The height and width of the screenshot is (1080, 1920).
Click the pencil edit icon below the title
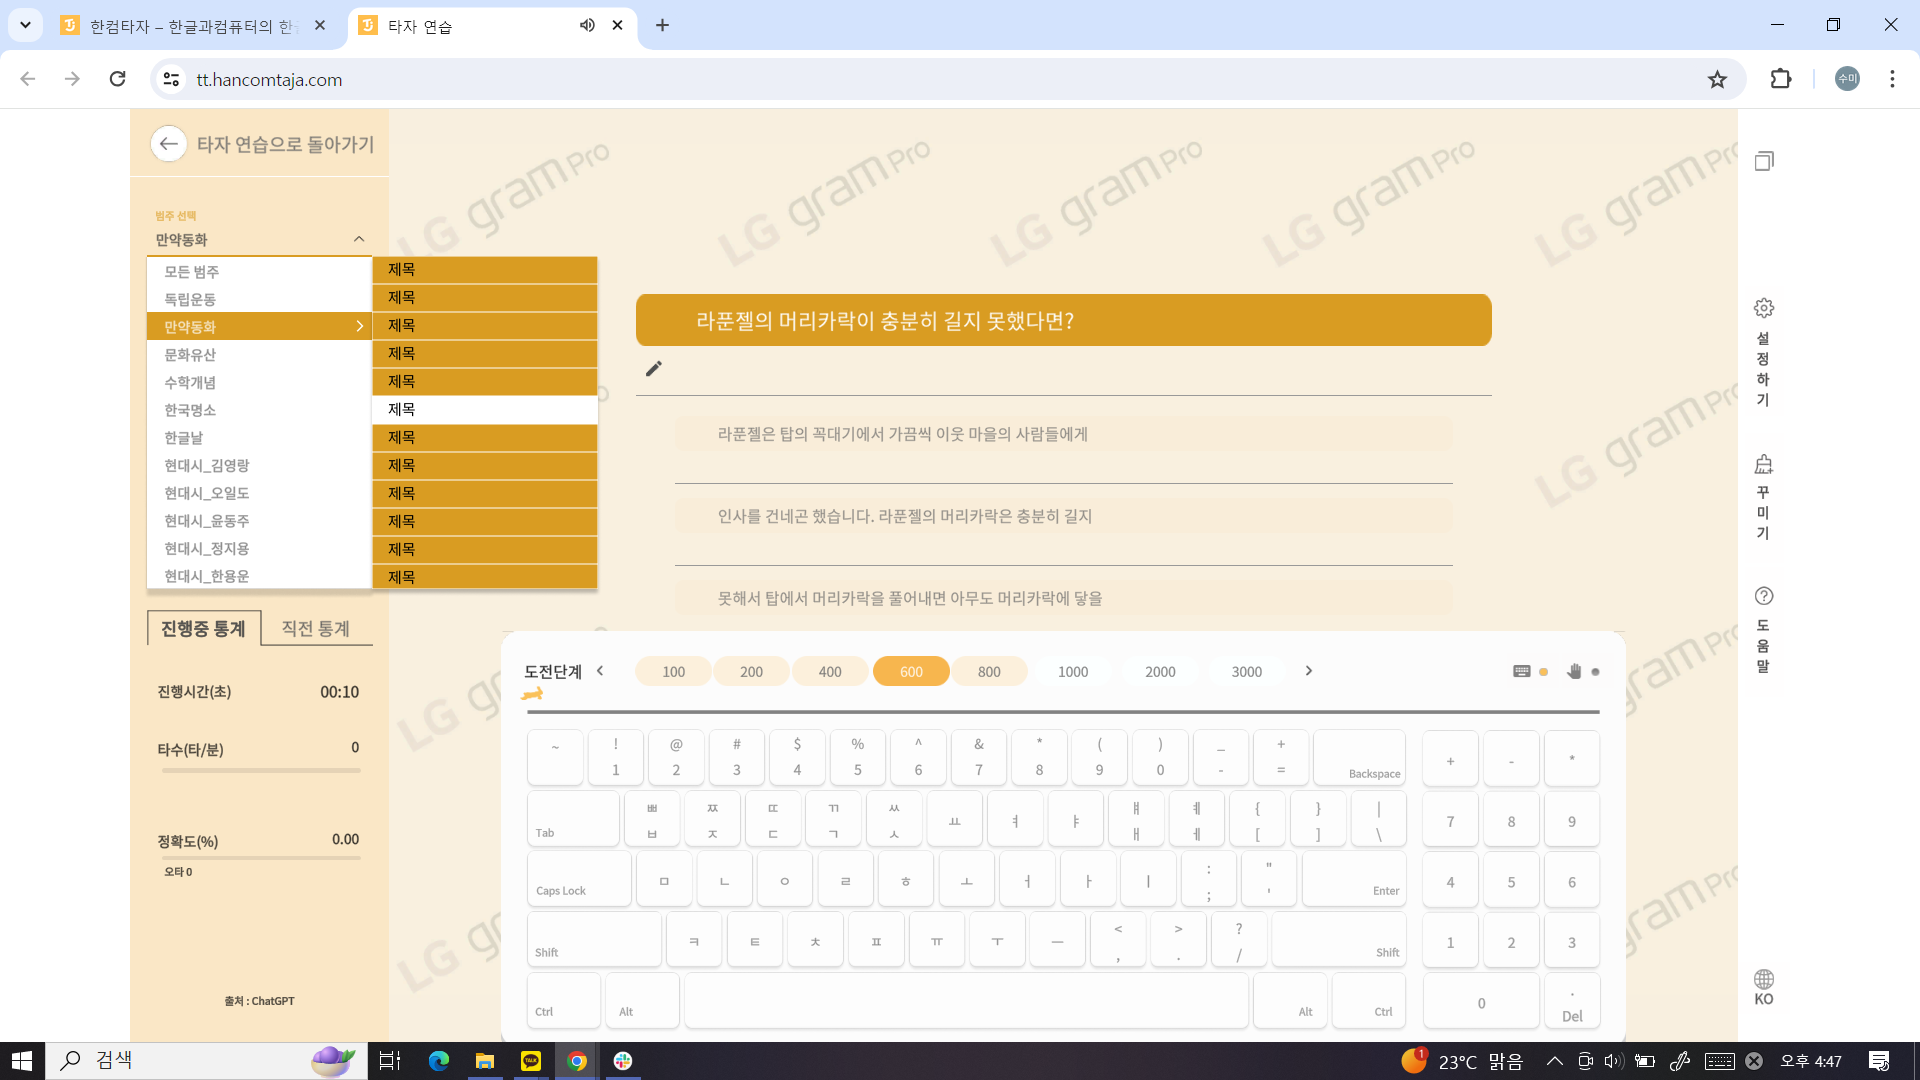(654, 369)
